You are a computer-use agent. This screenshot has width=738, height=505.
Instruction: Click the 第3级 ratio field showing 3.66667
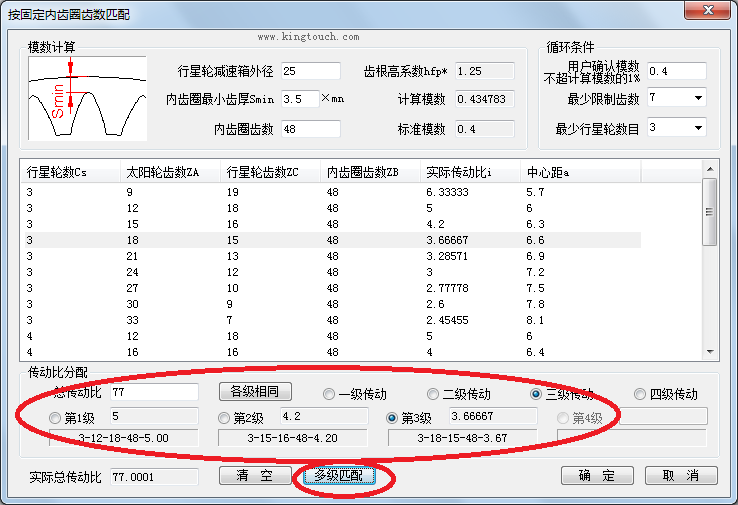click(x=493, y=416)
